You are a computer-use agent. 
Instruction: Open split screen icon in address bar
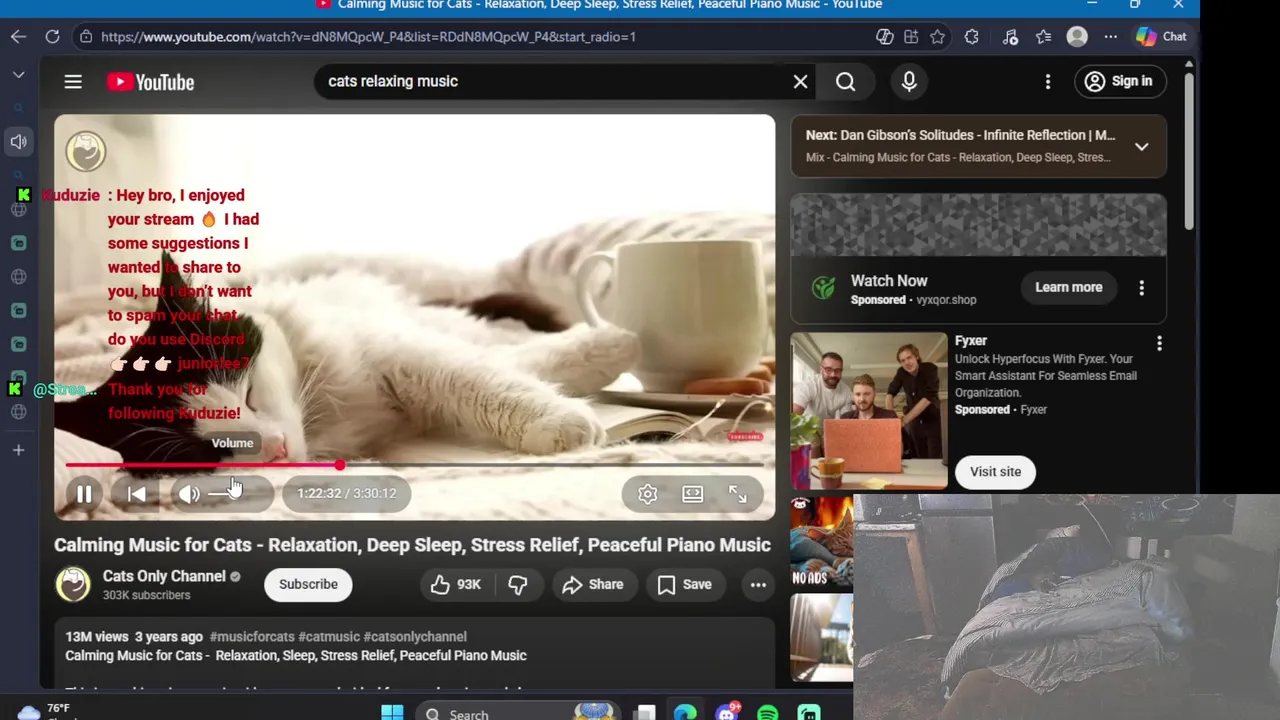coord(911,37)
